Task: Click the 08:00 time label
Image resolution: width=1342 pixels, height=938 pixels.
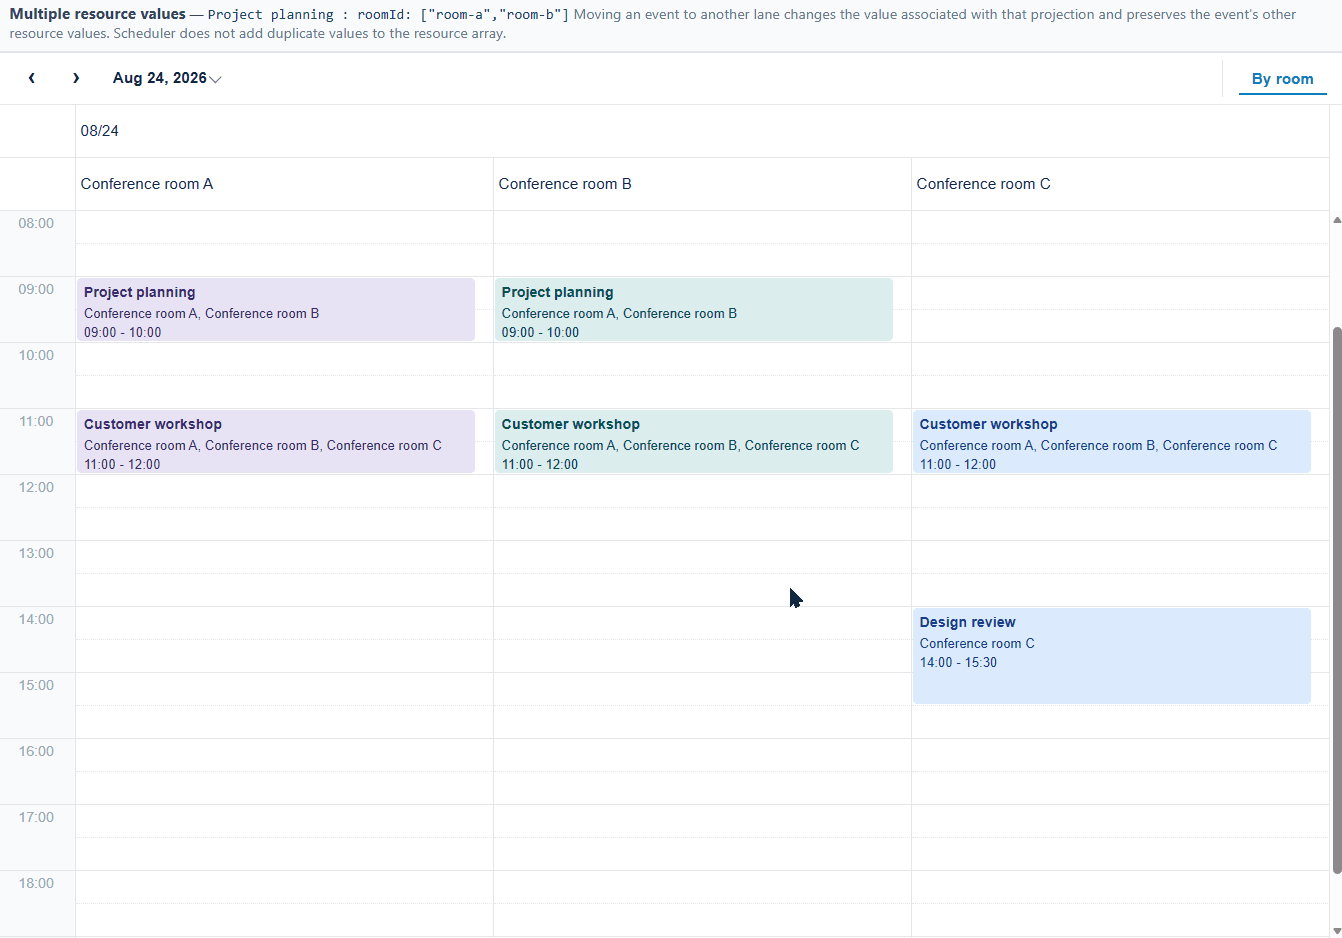Action: click(x=36, y=223)
